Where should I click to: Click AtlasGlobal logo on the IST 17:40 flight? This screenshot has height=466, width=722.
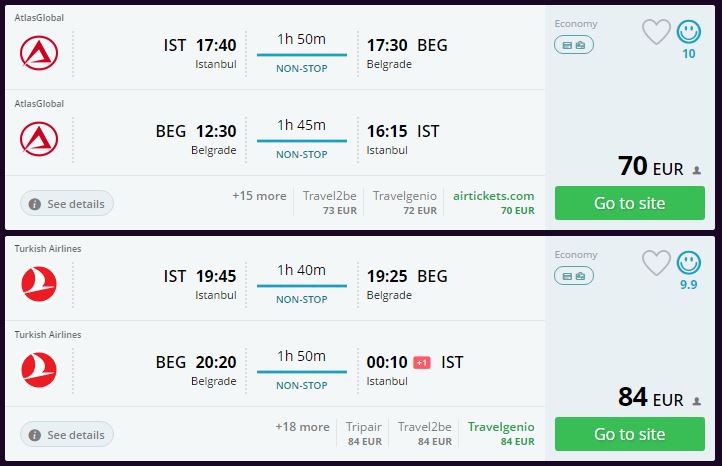tap(39, 53)
